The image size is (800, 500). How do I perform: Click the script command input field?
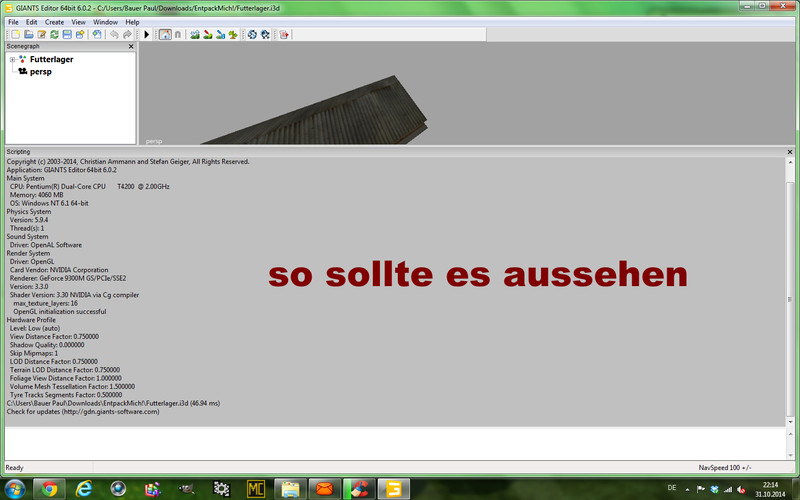[395, 443]
